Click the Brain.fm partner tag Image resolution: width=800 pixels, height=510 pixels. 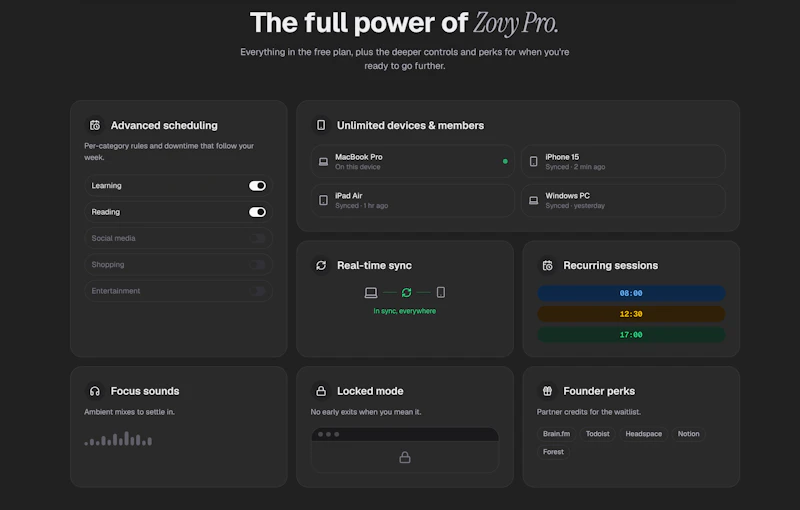pyautogui.click(x=556, y=434)
